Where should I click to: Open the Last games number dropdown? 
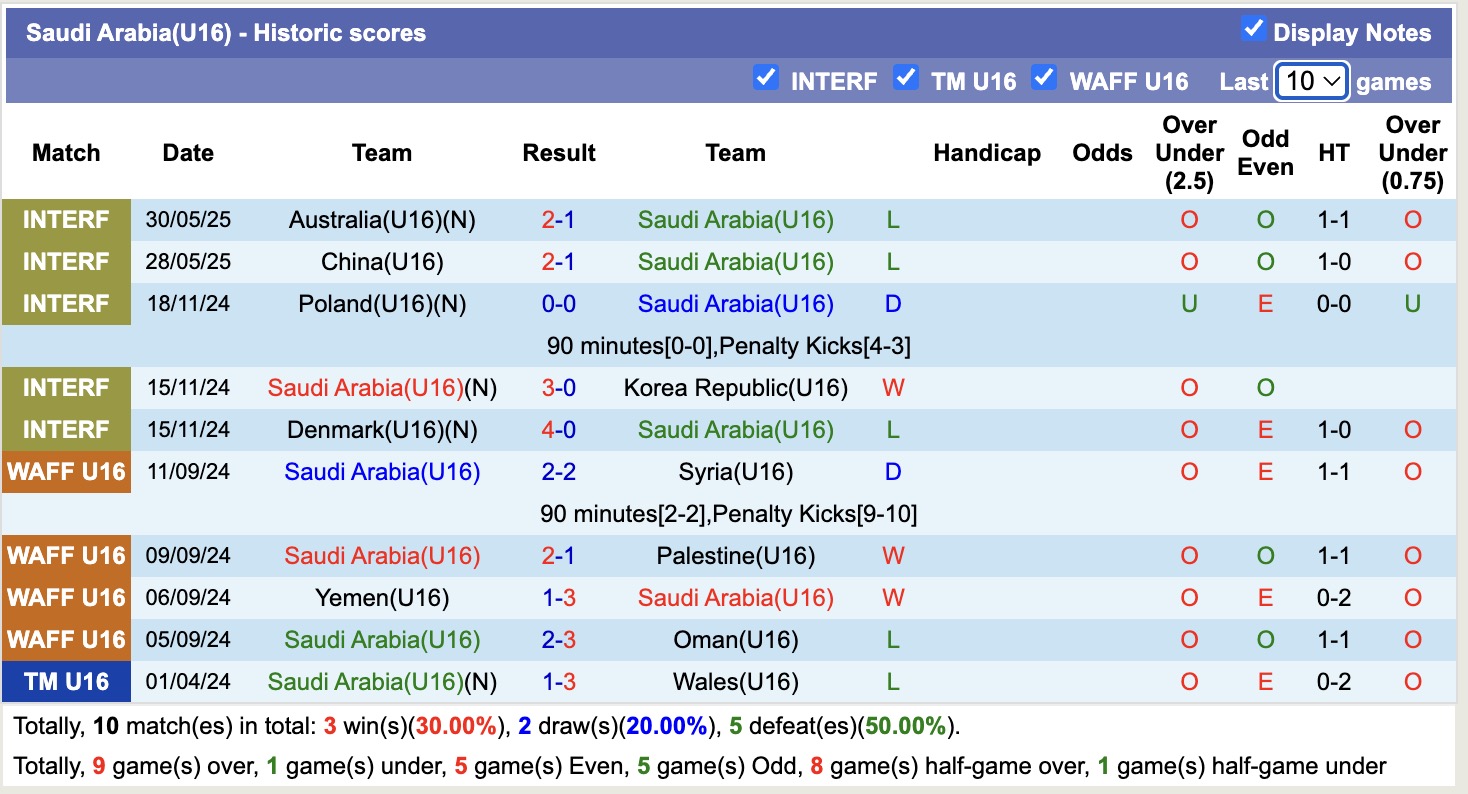pyautogui.click(x=1311, y=81)
